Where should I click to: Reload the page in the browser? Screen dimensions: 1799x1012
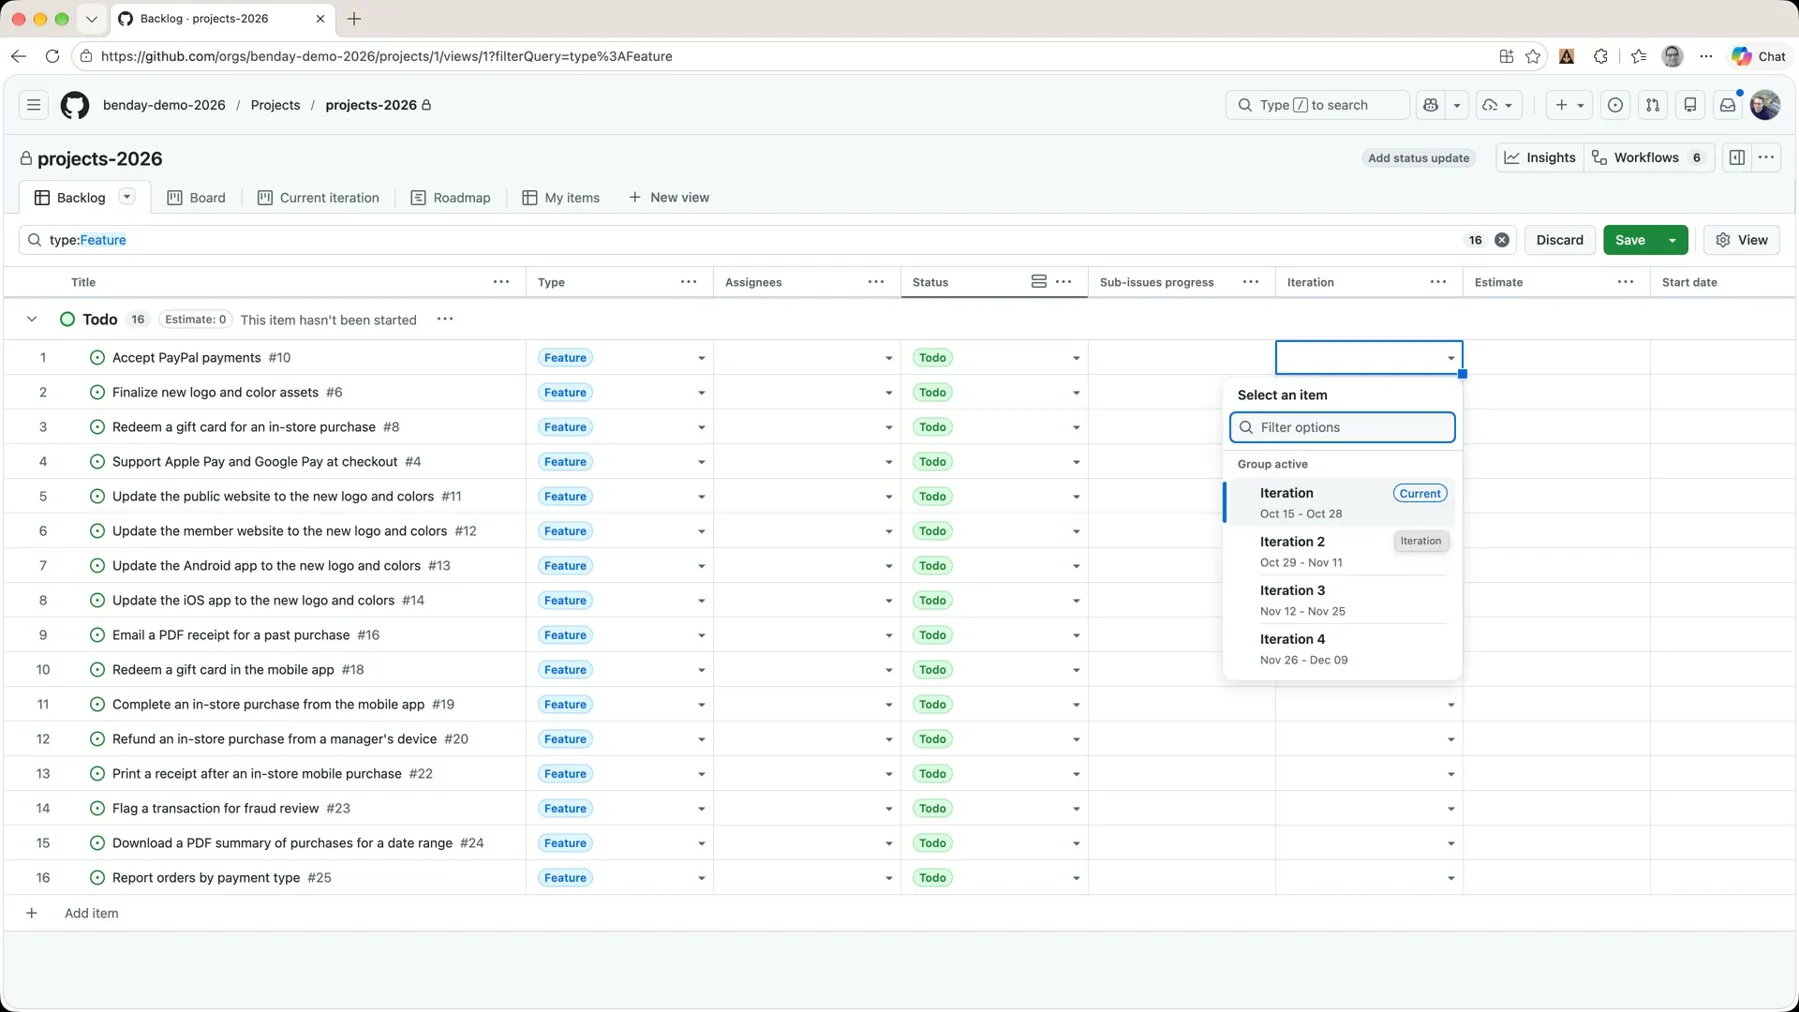pos(53,57)
